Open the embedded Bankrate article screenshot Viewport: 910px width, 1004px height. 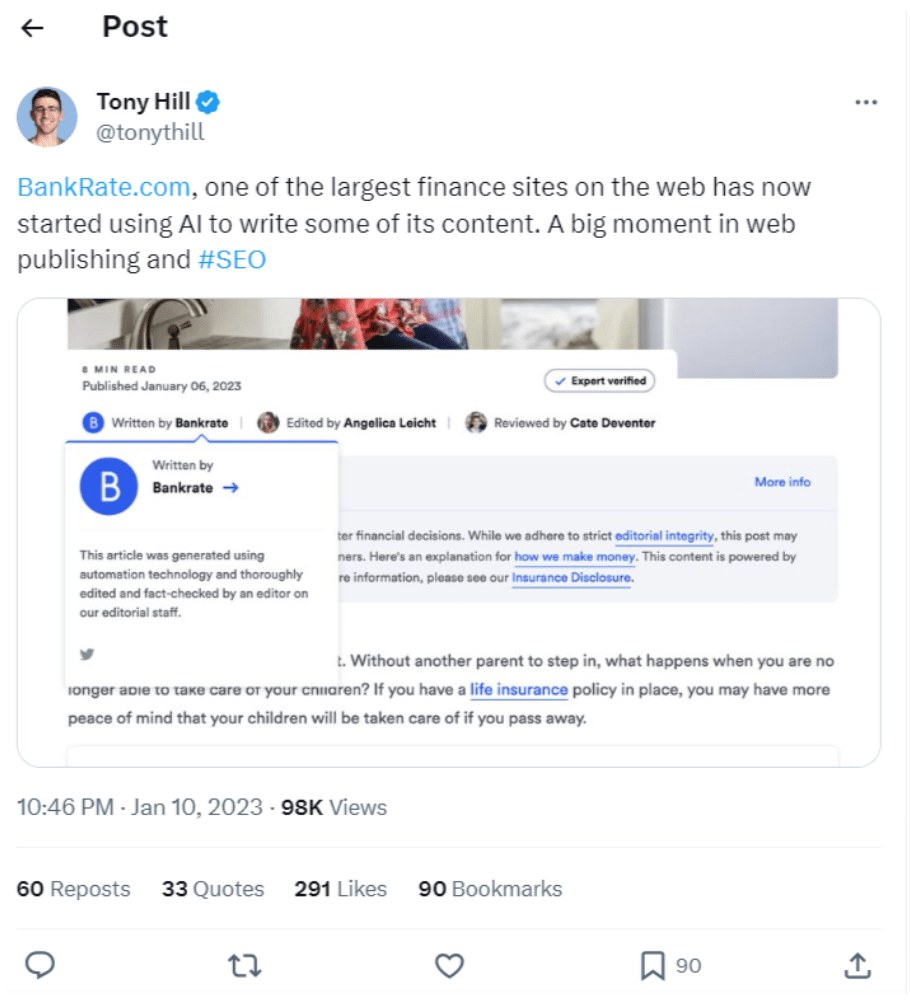click(449, 532)
